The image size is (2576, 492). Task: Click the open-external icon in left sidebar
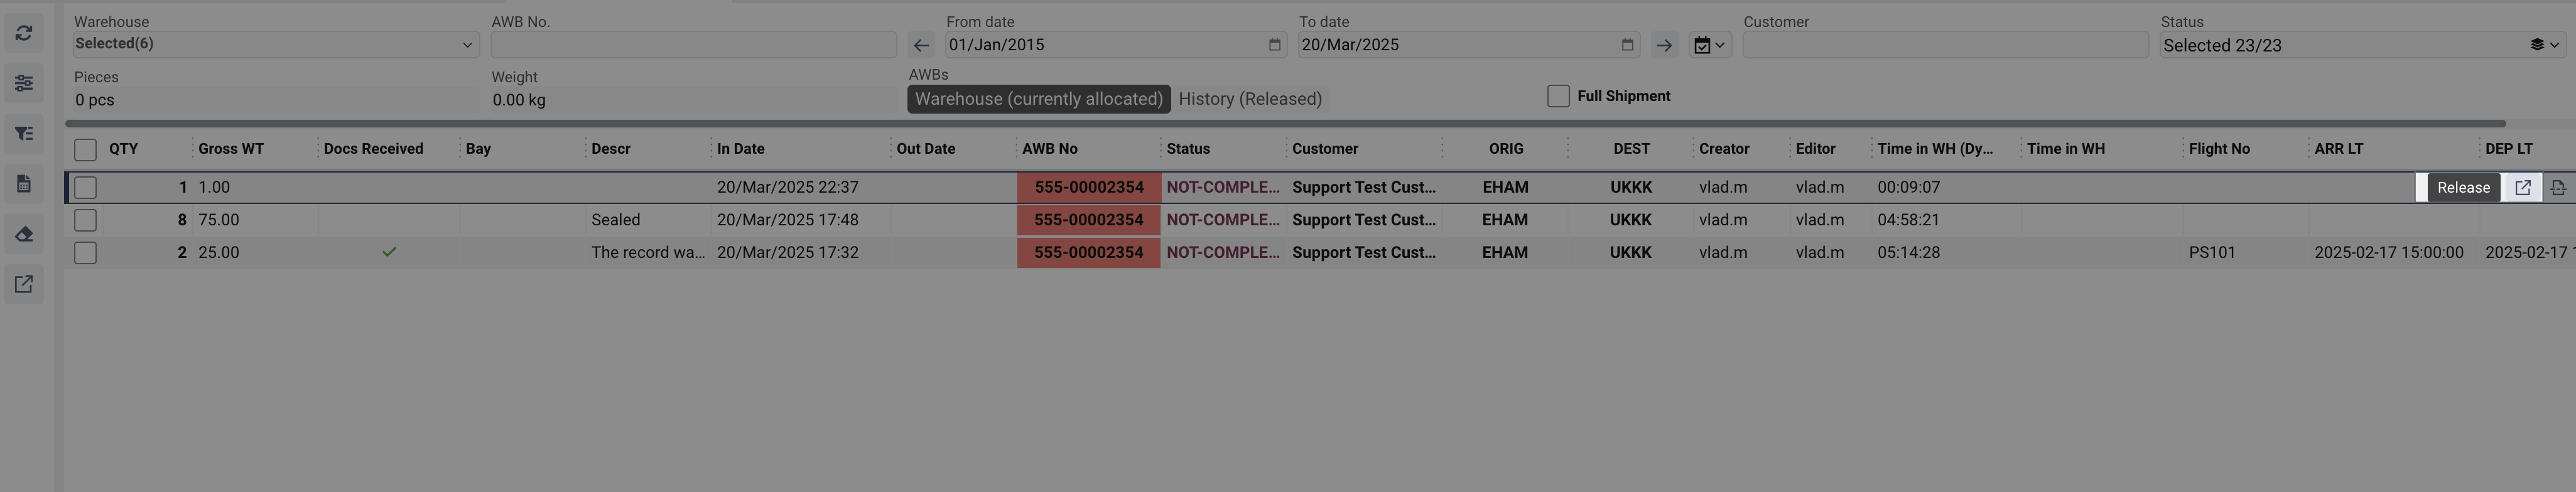(24, 284)
